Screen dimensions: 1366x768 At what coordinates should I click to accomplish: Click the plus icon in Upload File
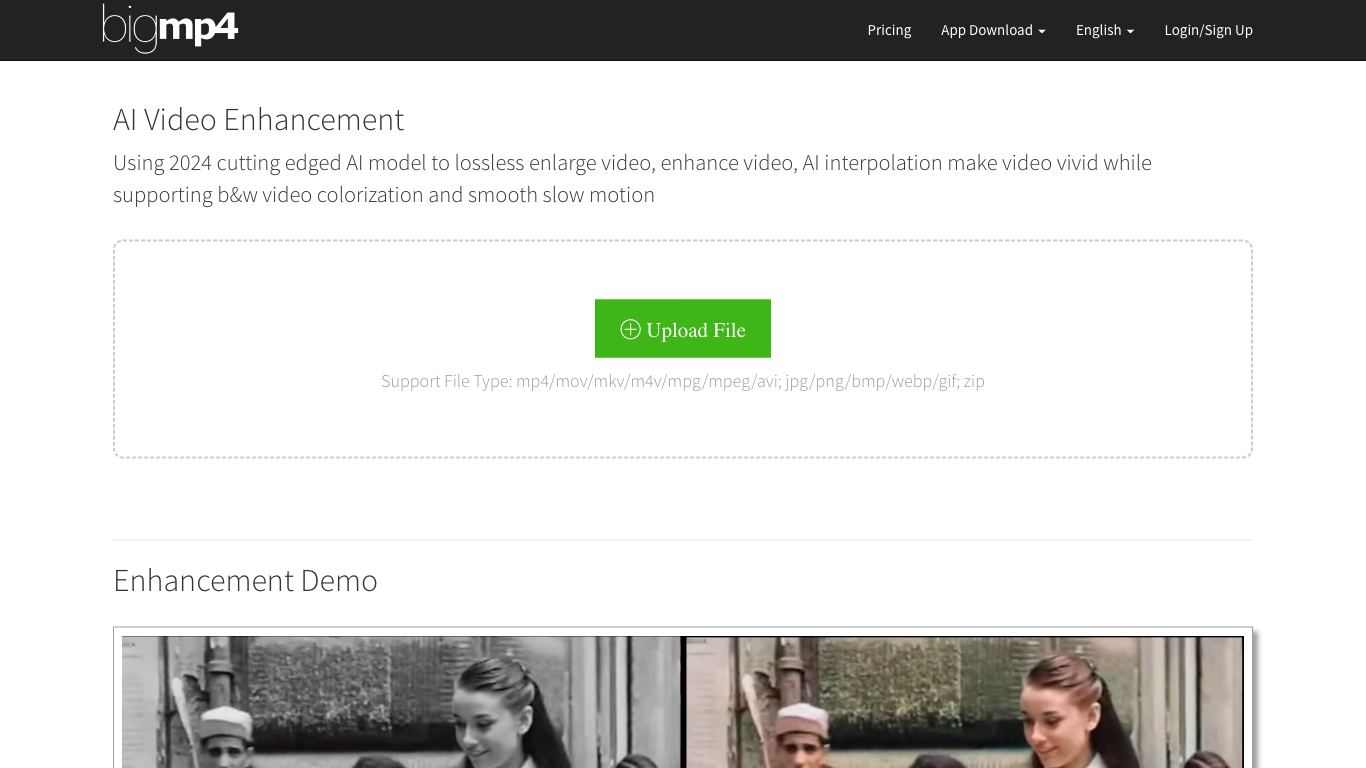[x=630, y=329]
